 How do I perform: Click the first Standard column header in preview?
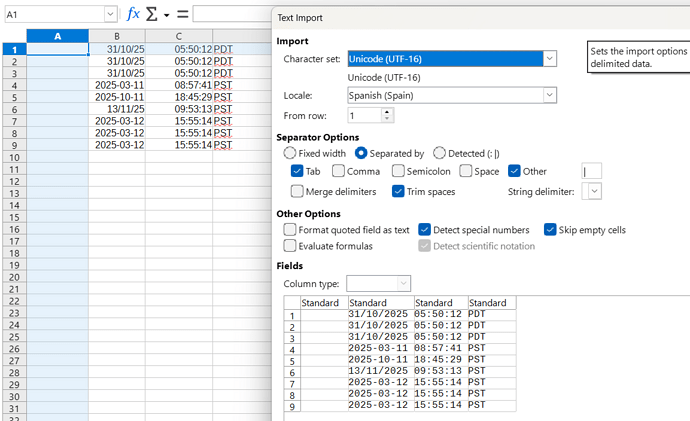[x=321, y=302]
